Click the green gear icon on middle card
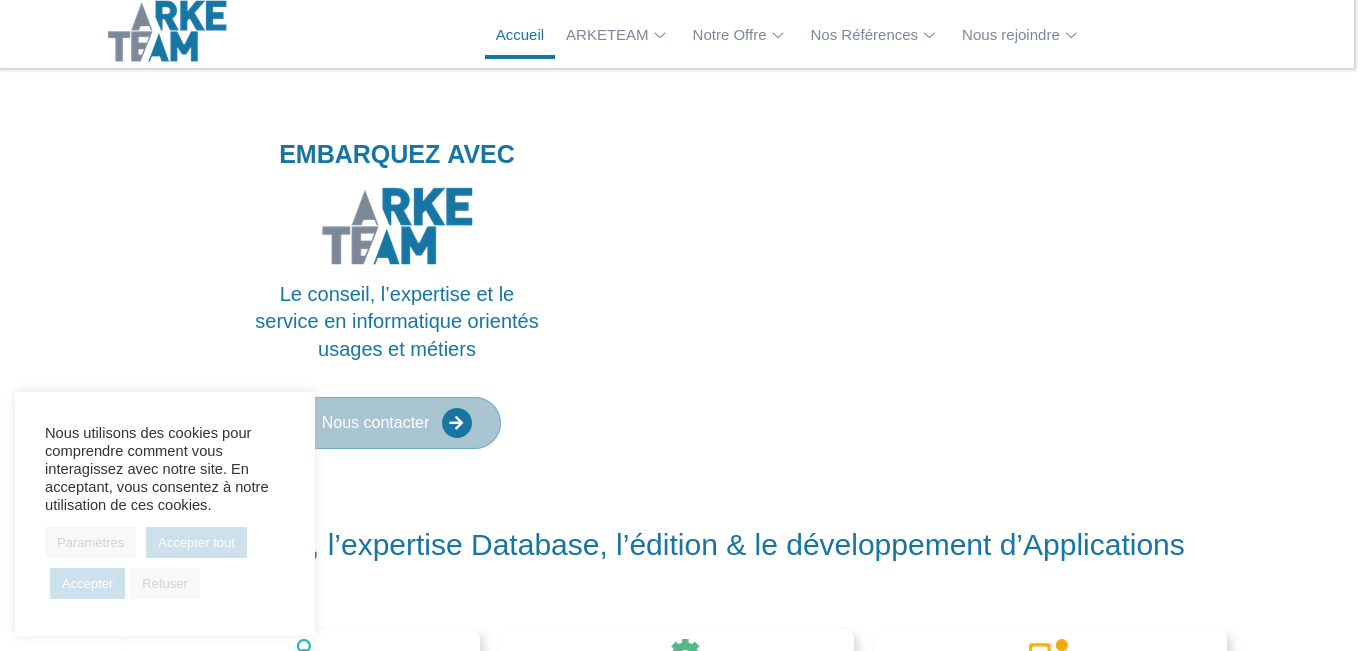The height and width of the screenshot is (651, 1366). [685, 645]
